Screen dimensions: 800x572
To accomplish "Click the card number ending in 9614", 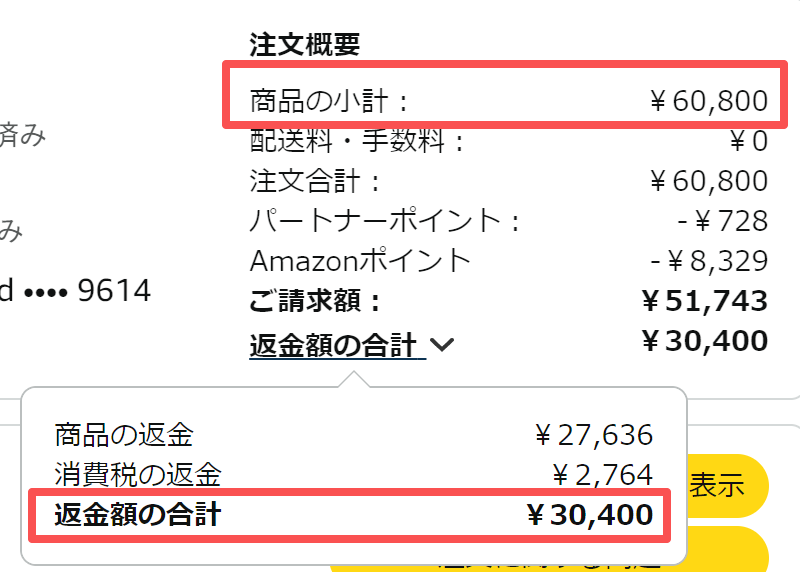I will (75, 291).
